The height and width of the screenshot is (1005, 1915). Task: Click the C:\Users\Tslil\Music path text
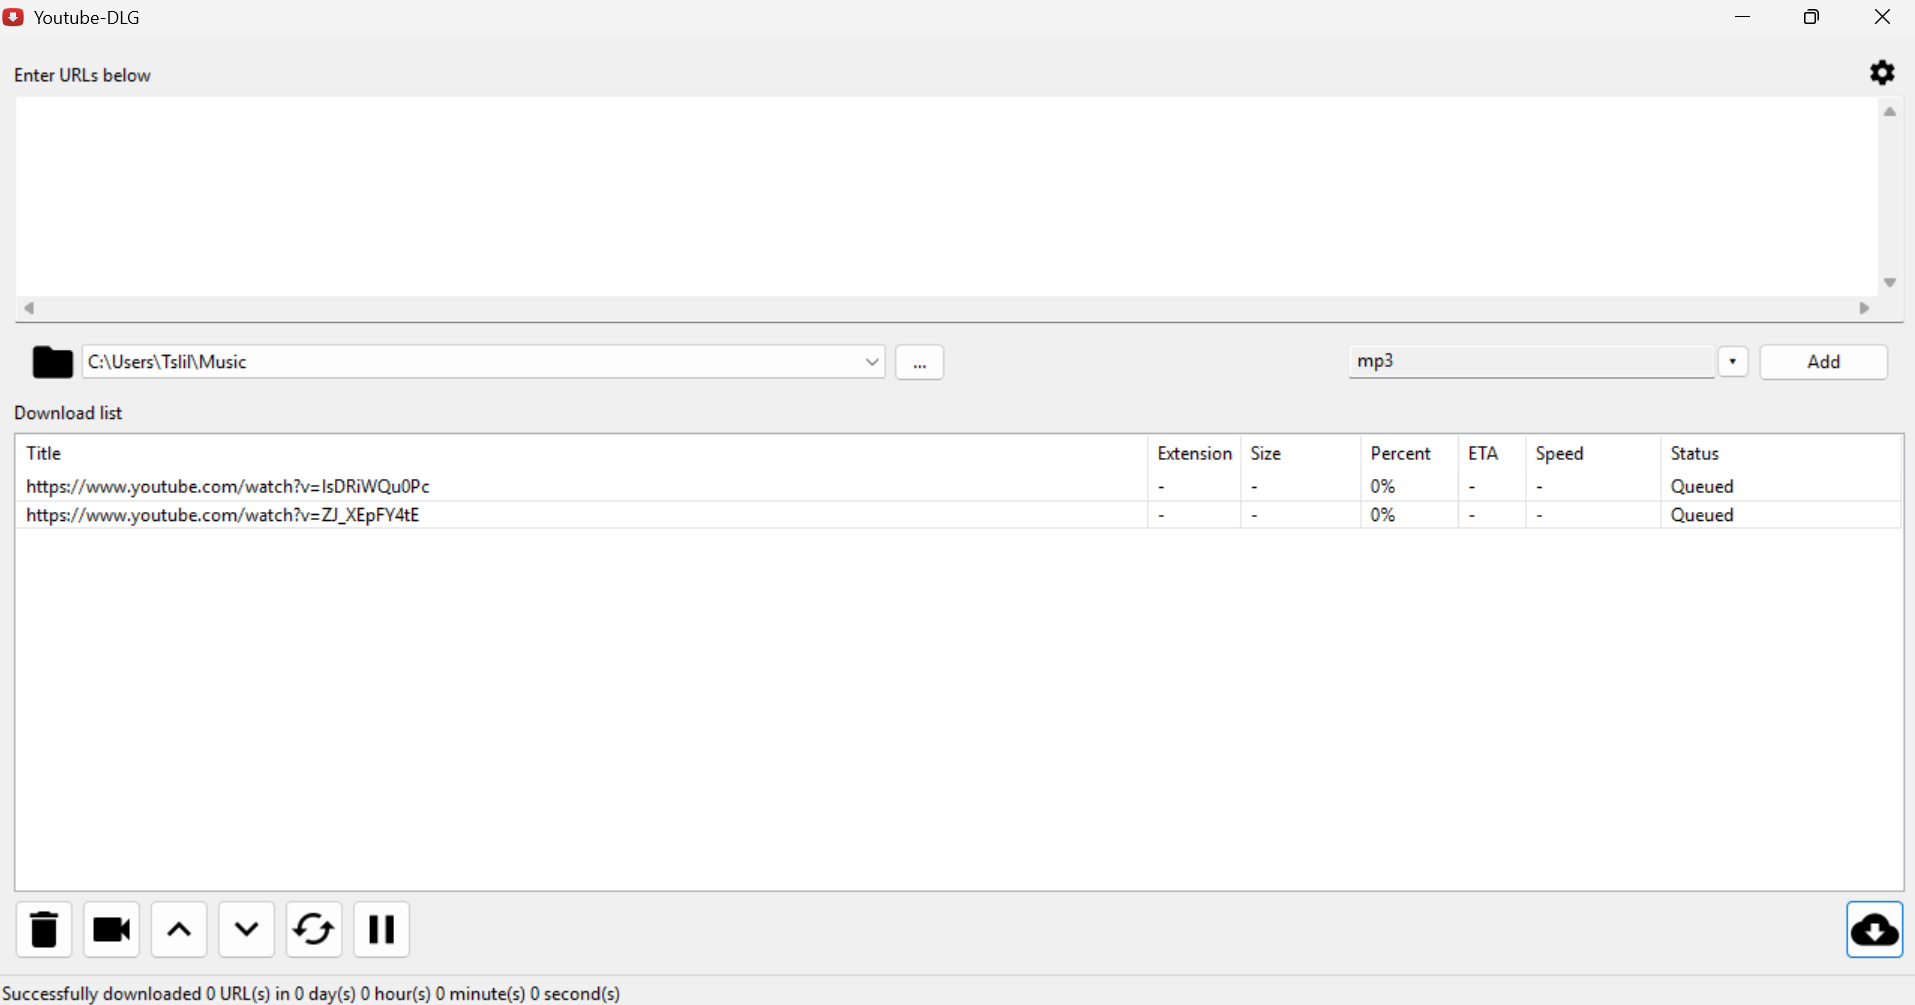pyautogui.click(x=167, y=362)
